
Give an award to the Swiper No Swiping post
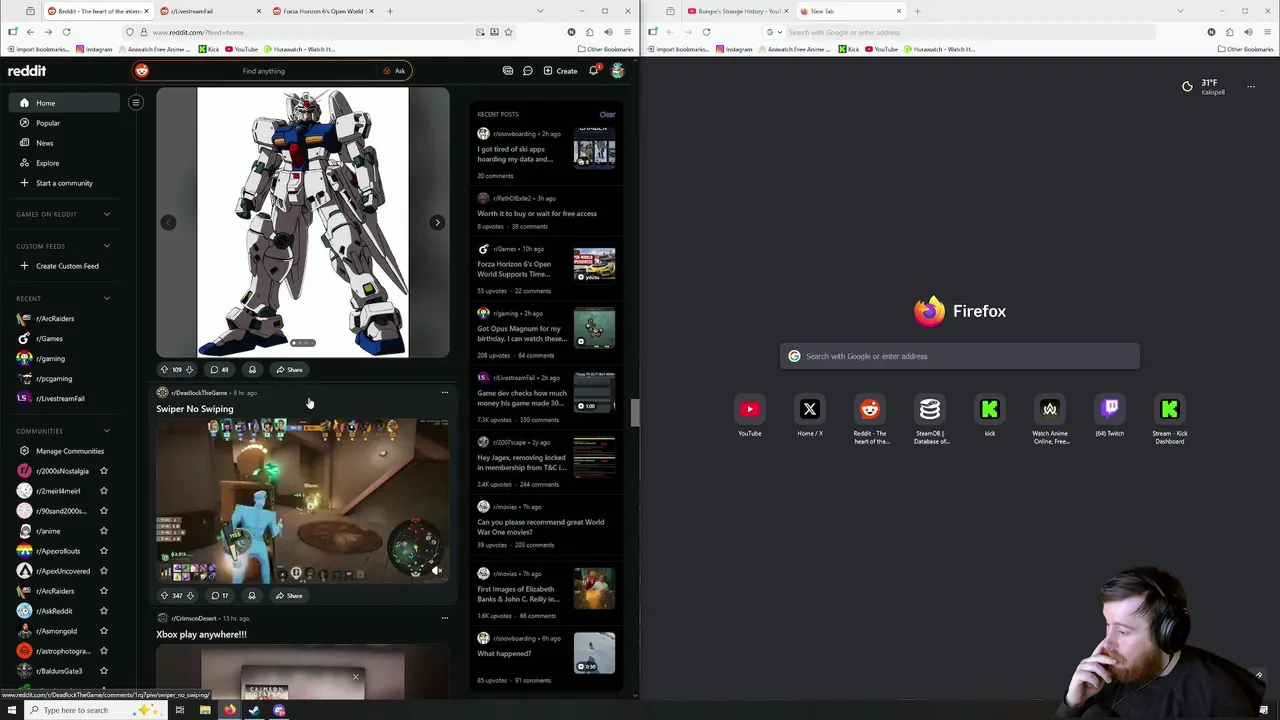coord(252,596)
